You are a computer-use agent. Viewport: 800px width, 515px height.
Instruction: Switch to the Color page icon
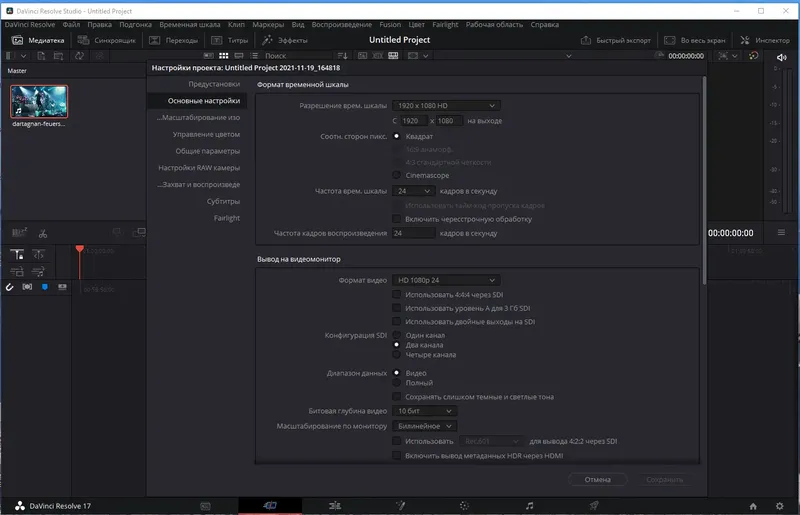click(464, 506)
